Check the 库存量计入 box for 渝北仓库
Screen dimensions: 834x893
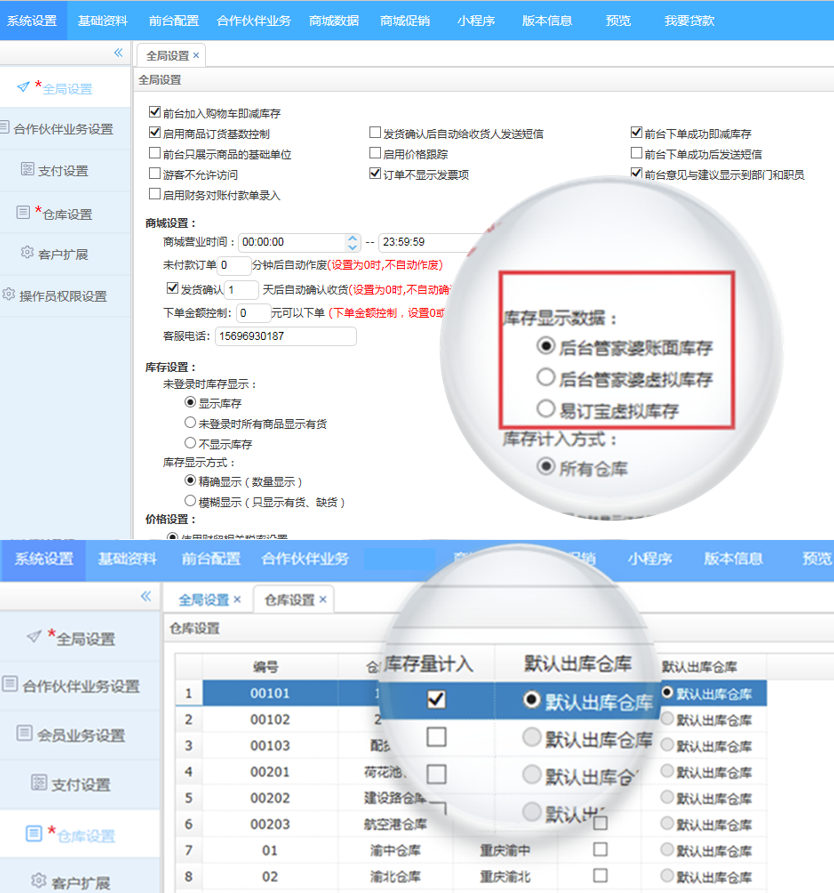(x=600, y=875)
